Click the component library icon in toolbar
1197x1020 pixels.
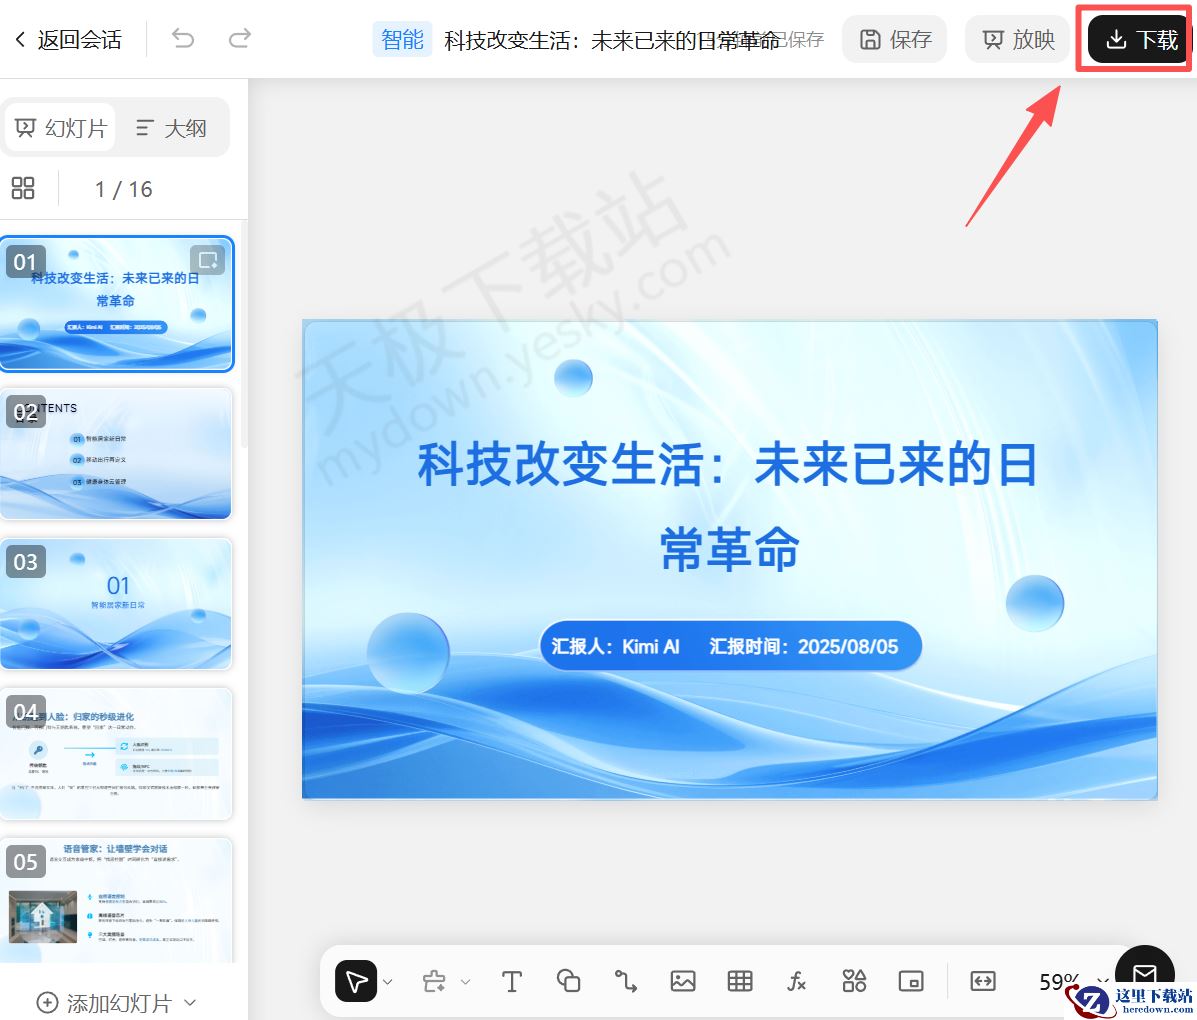tap(854, 981)
